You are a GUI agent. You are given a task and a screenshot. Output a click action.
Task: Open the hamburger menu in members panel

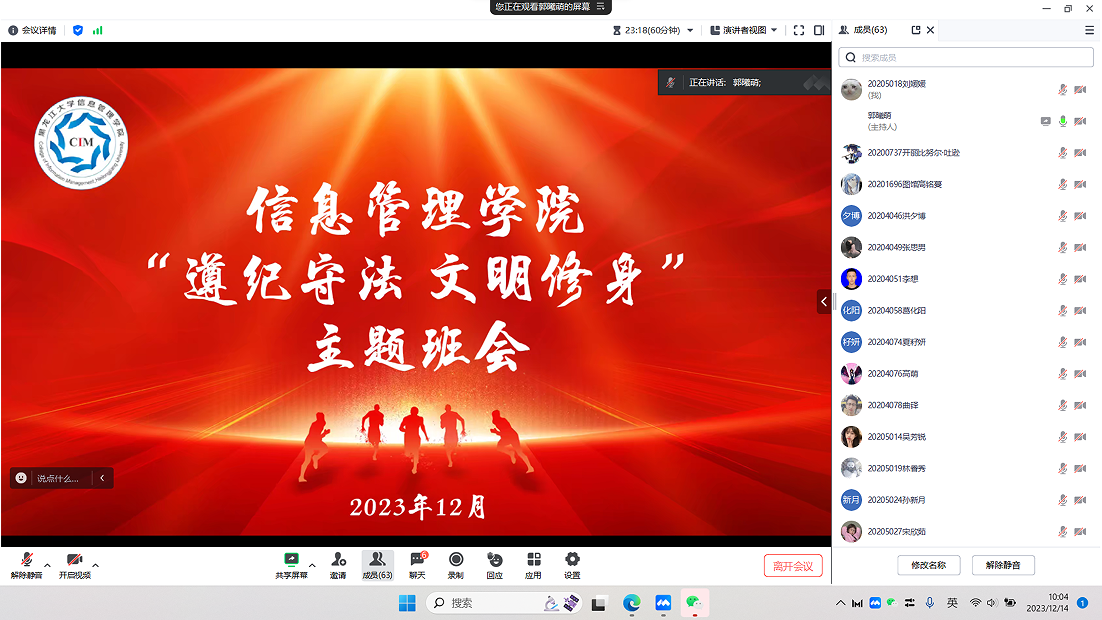tap(1089, 30)
